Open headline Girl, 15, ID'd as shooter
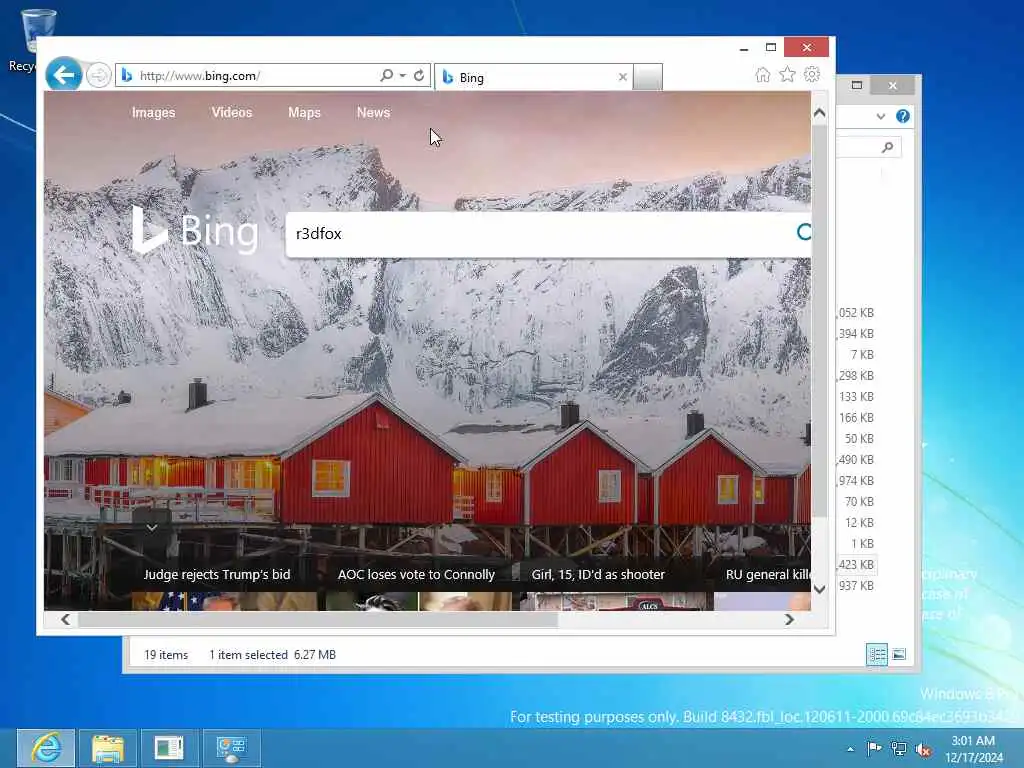Image resolution: width=1024 pixels, height=768 pixels. [598, 575]
